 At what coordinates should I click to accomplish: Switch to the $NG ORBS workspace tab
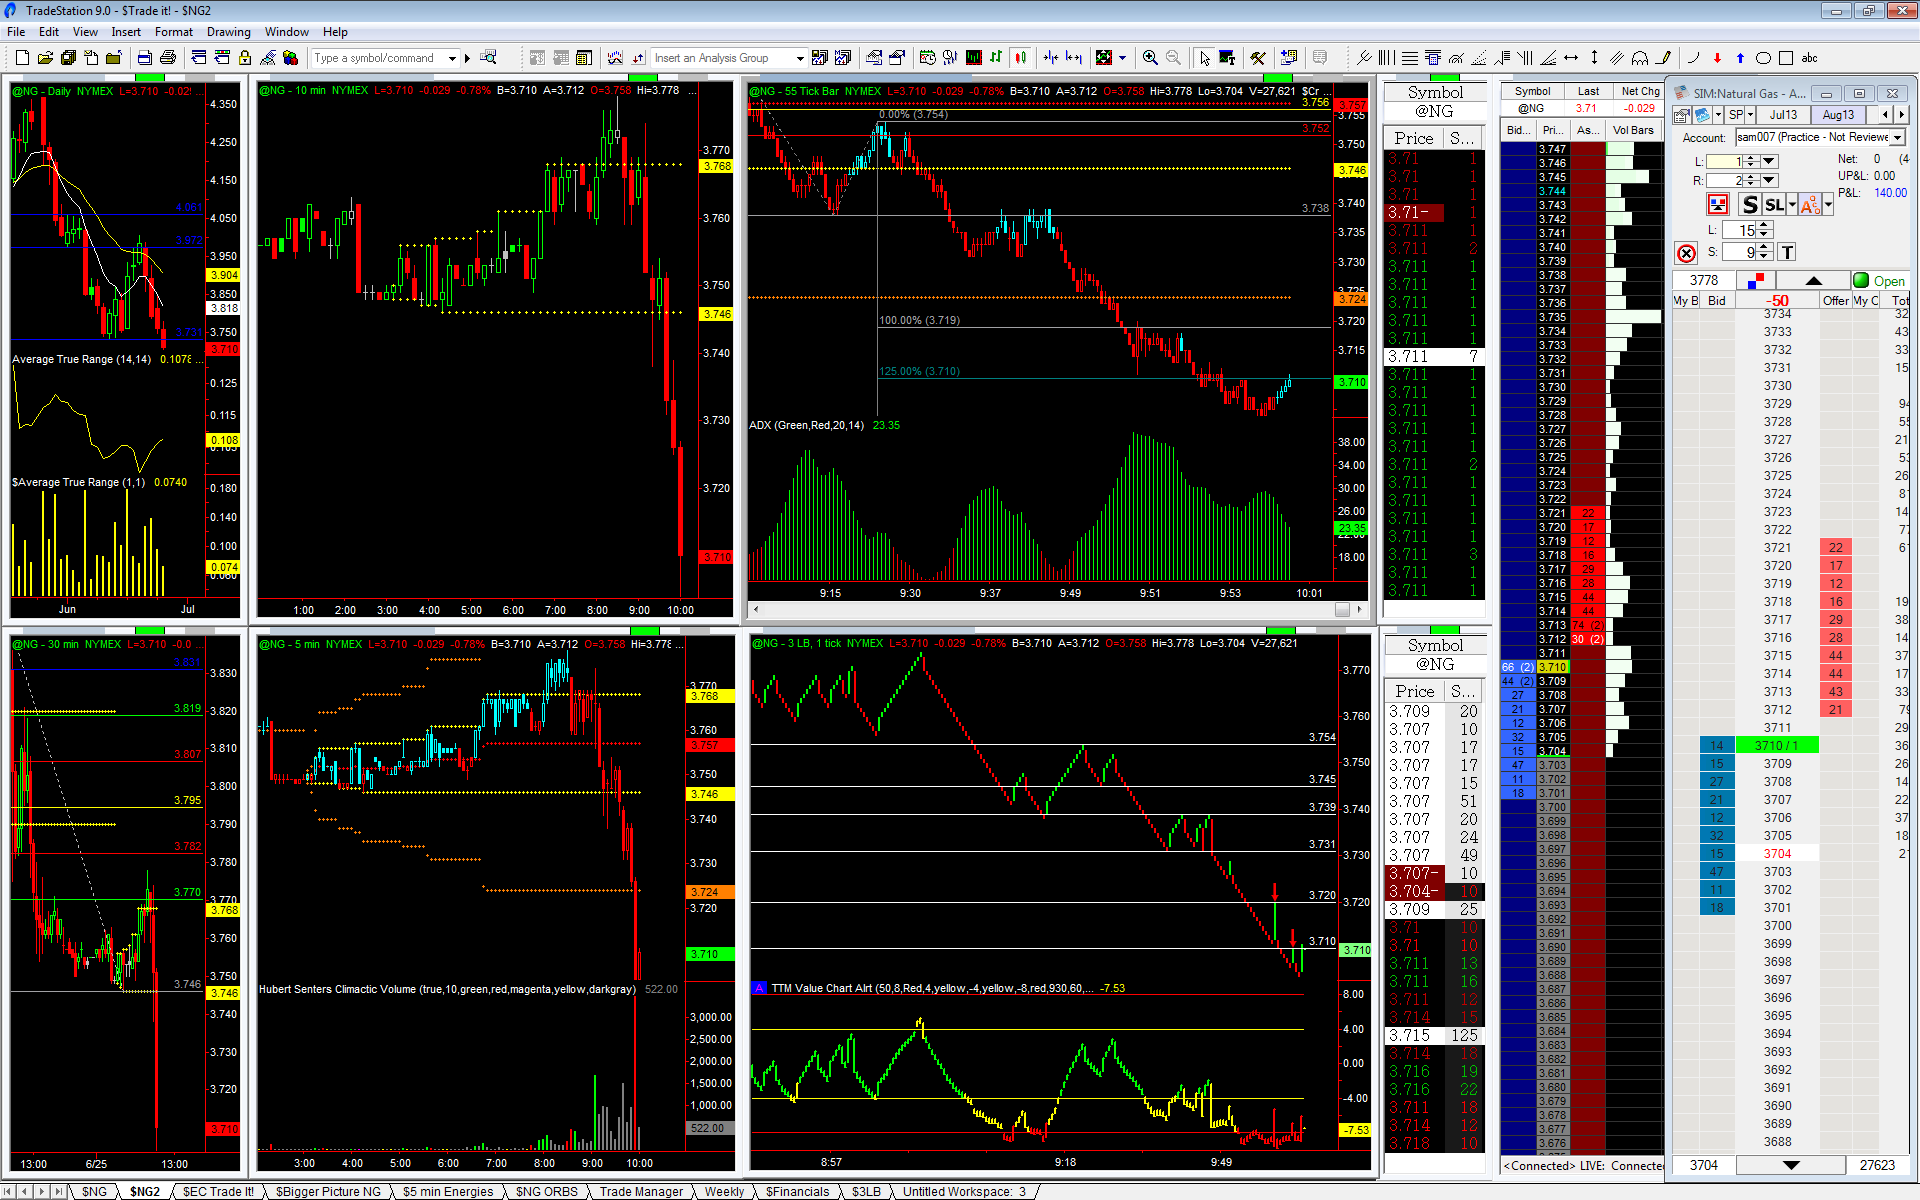pos(547,1191)
